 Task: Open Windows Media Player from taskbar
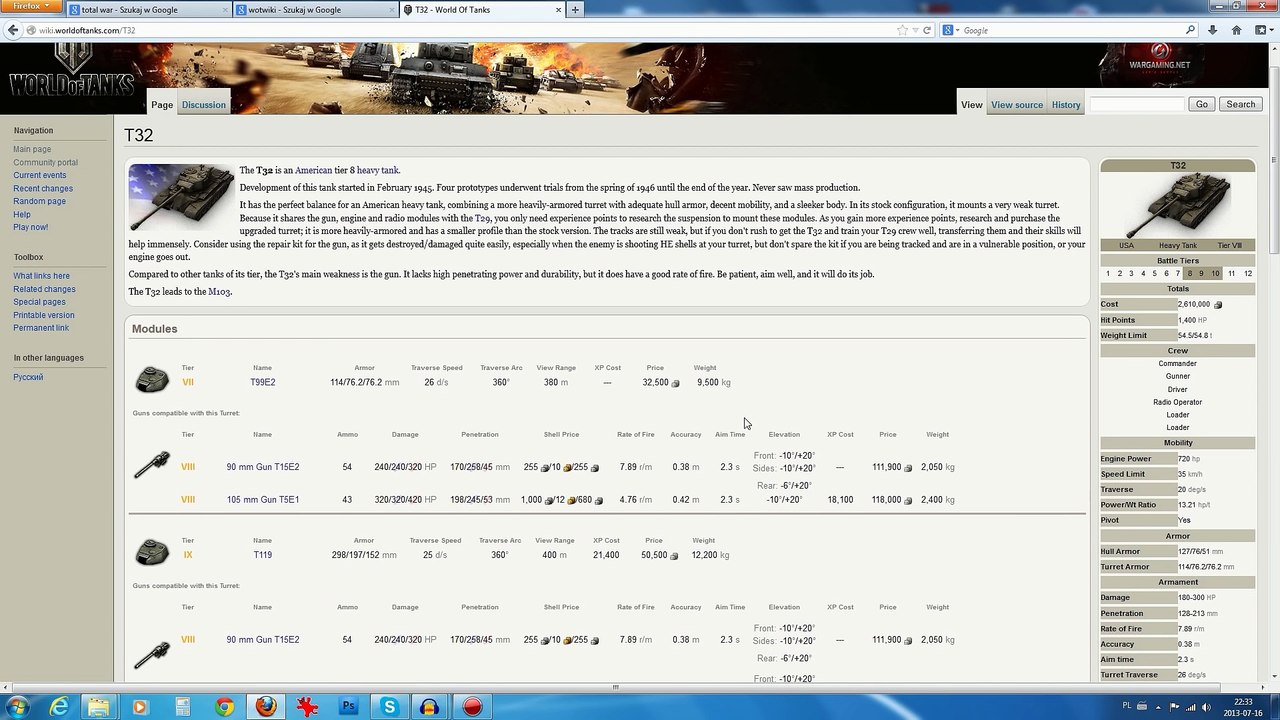(x=139, y=707)
